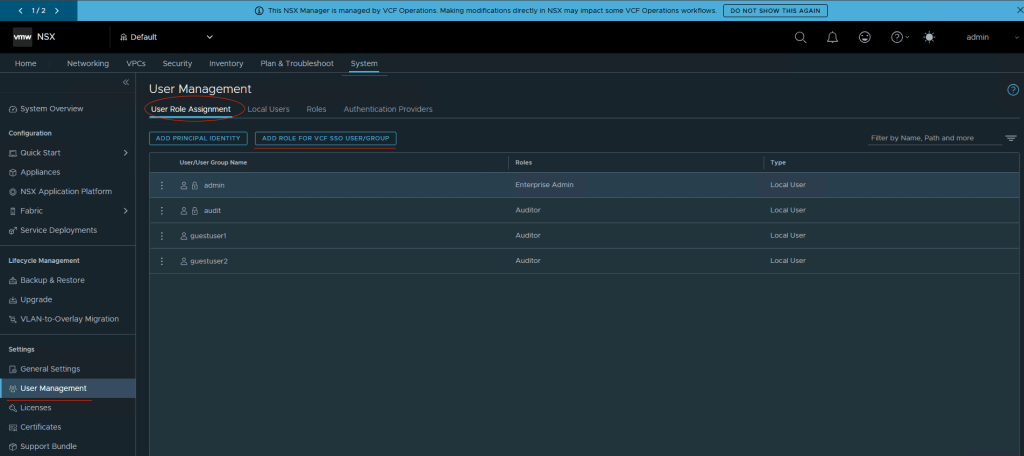Open the search magnifier icon
The width and height of the screenshot is (1024, 456).
click(800, 37)
